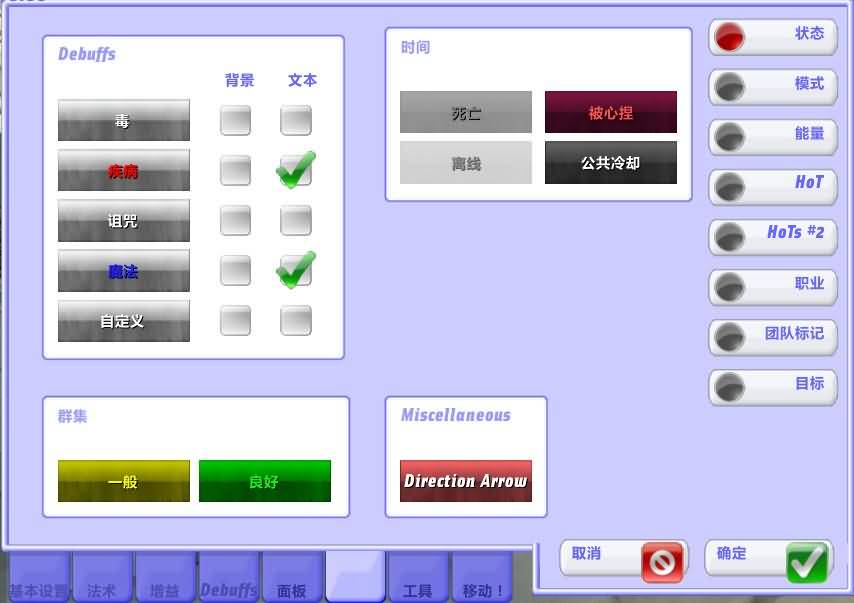854x603 pixels.
Task: Switch to the 法术 tab
Action: pyautogui.click(x=102, y=578)
